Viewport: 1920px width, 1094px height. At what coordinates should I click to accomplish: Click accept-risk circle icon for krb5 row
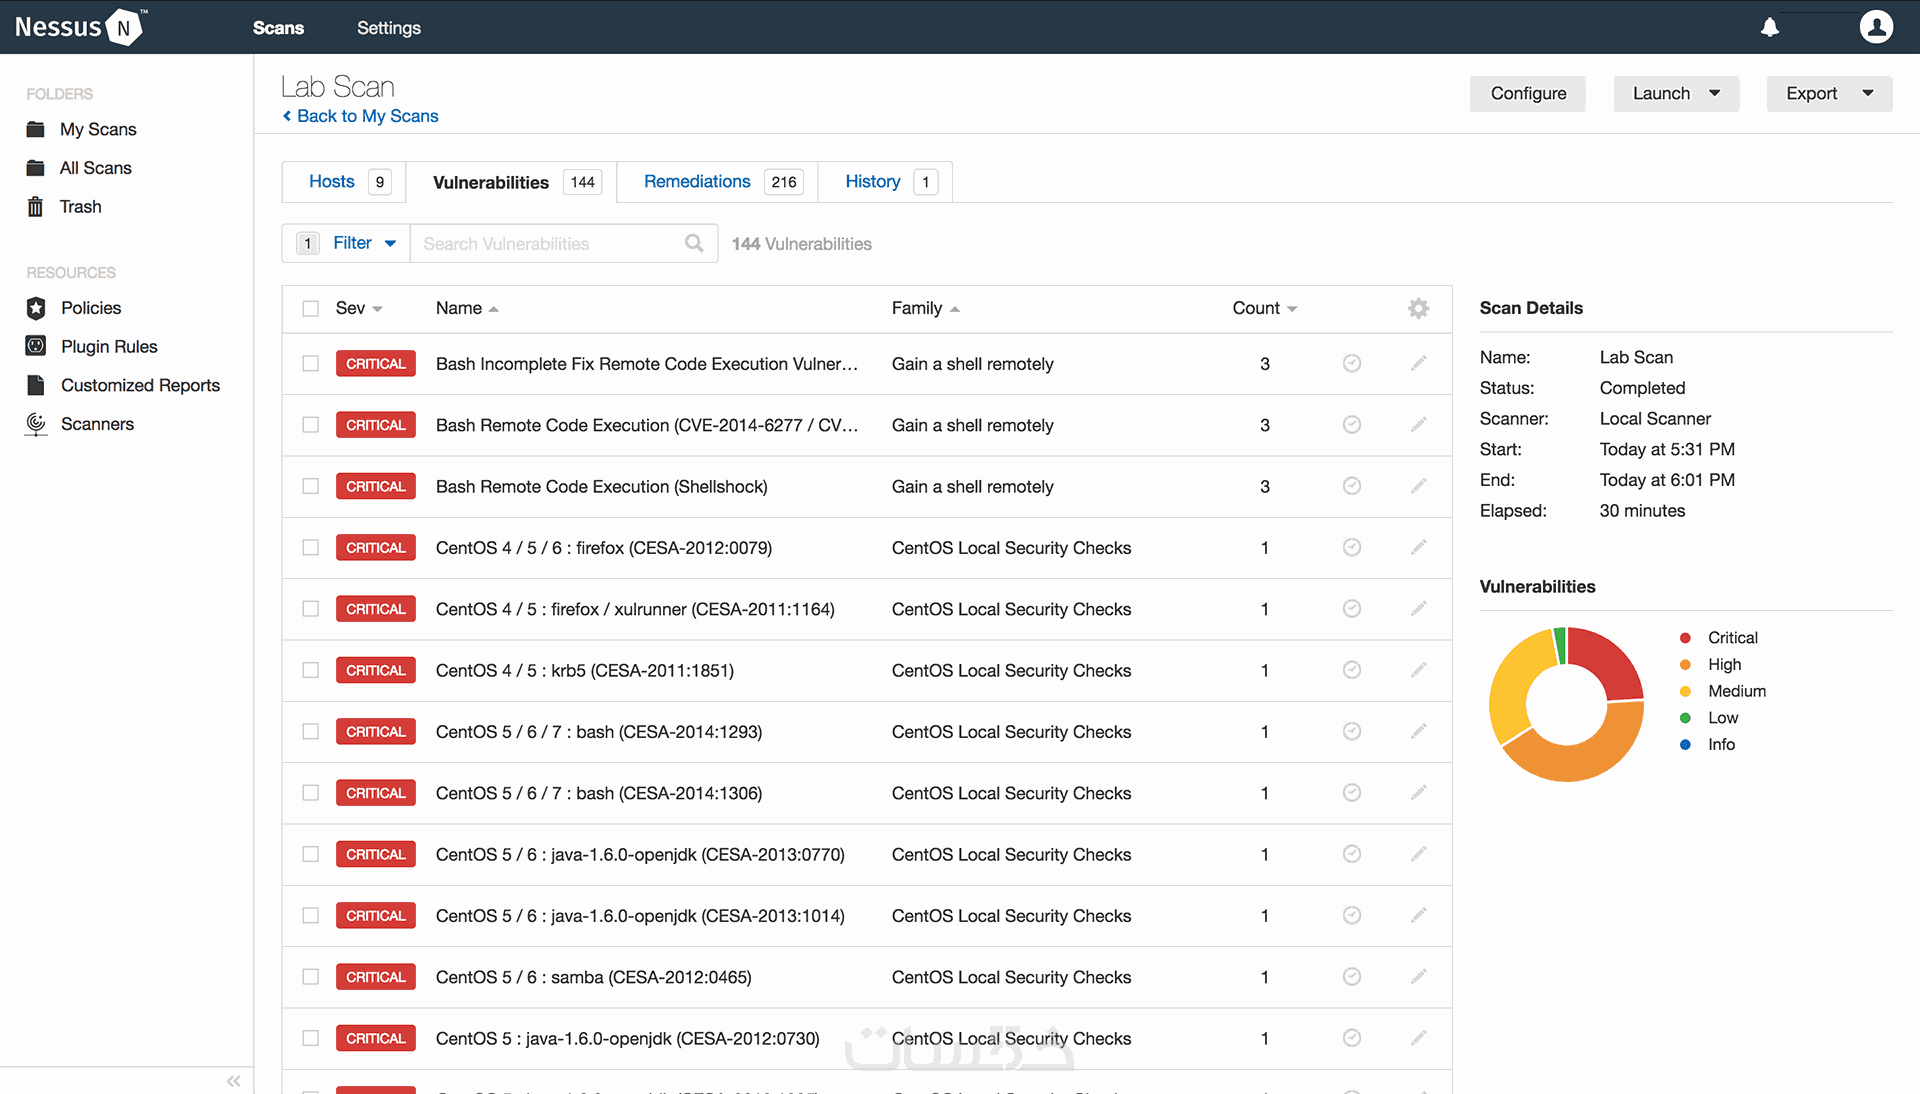pos(1351,670)
